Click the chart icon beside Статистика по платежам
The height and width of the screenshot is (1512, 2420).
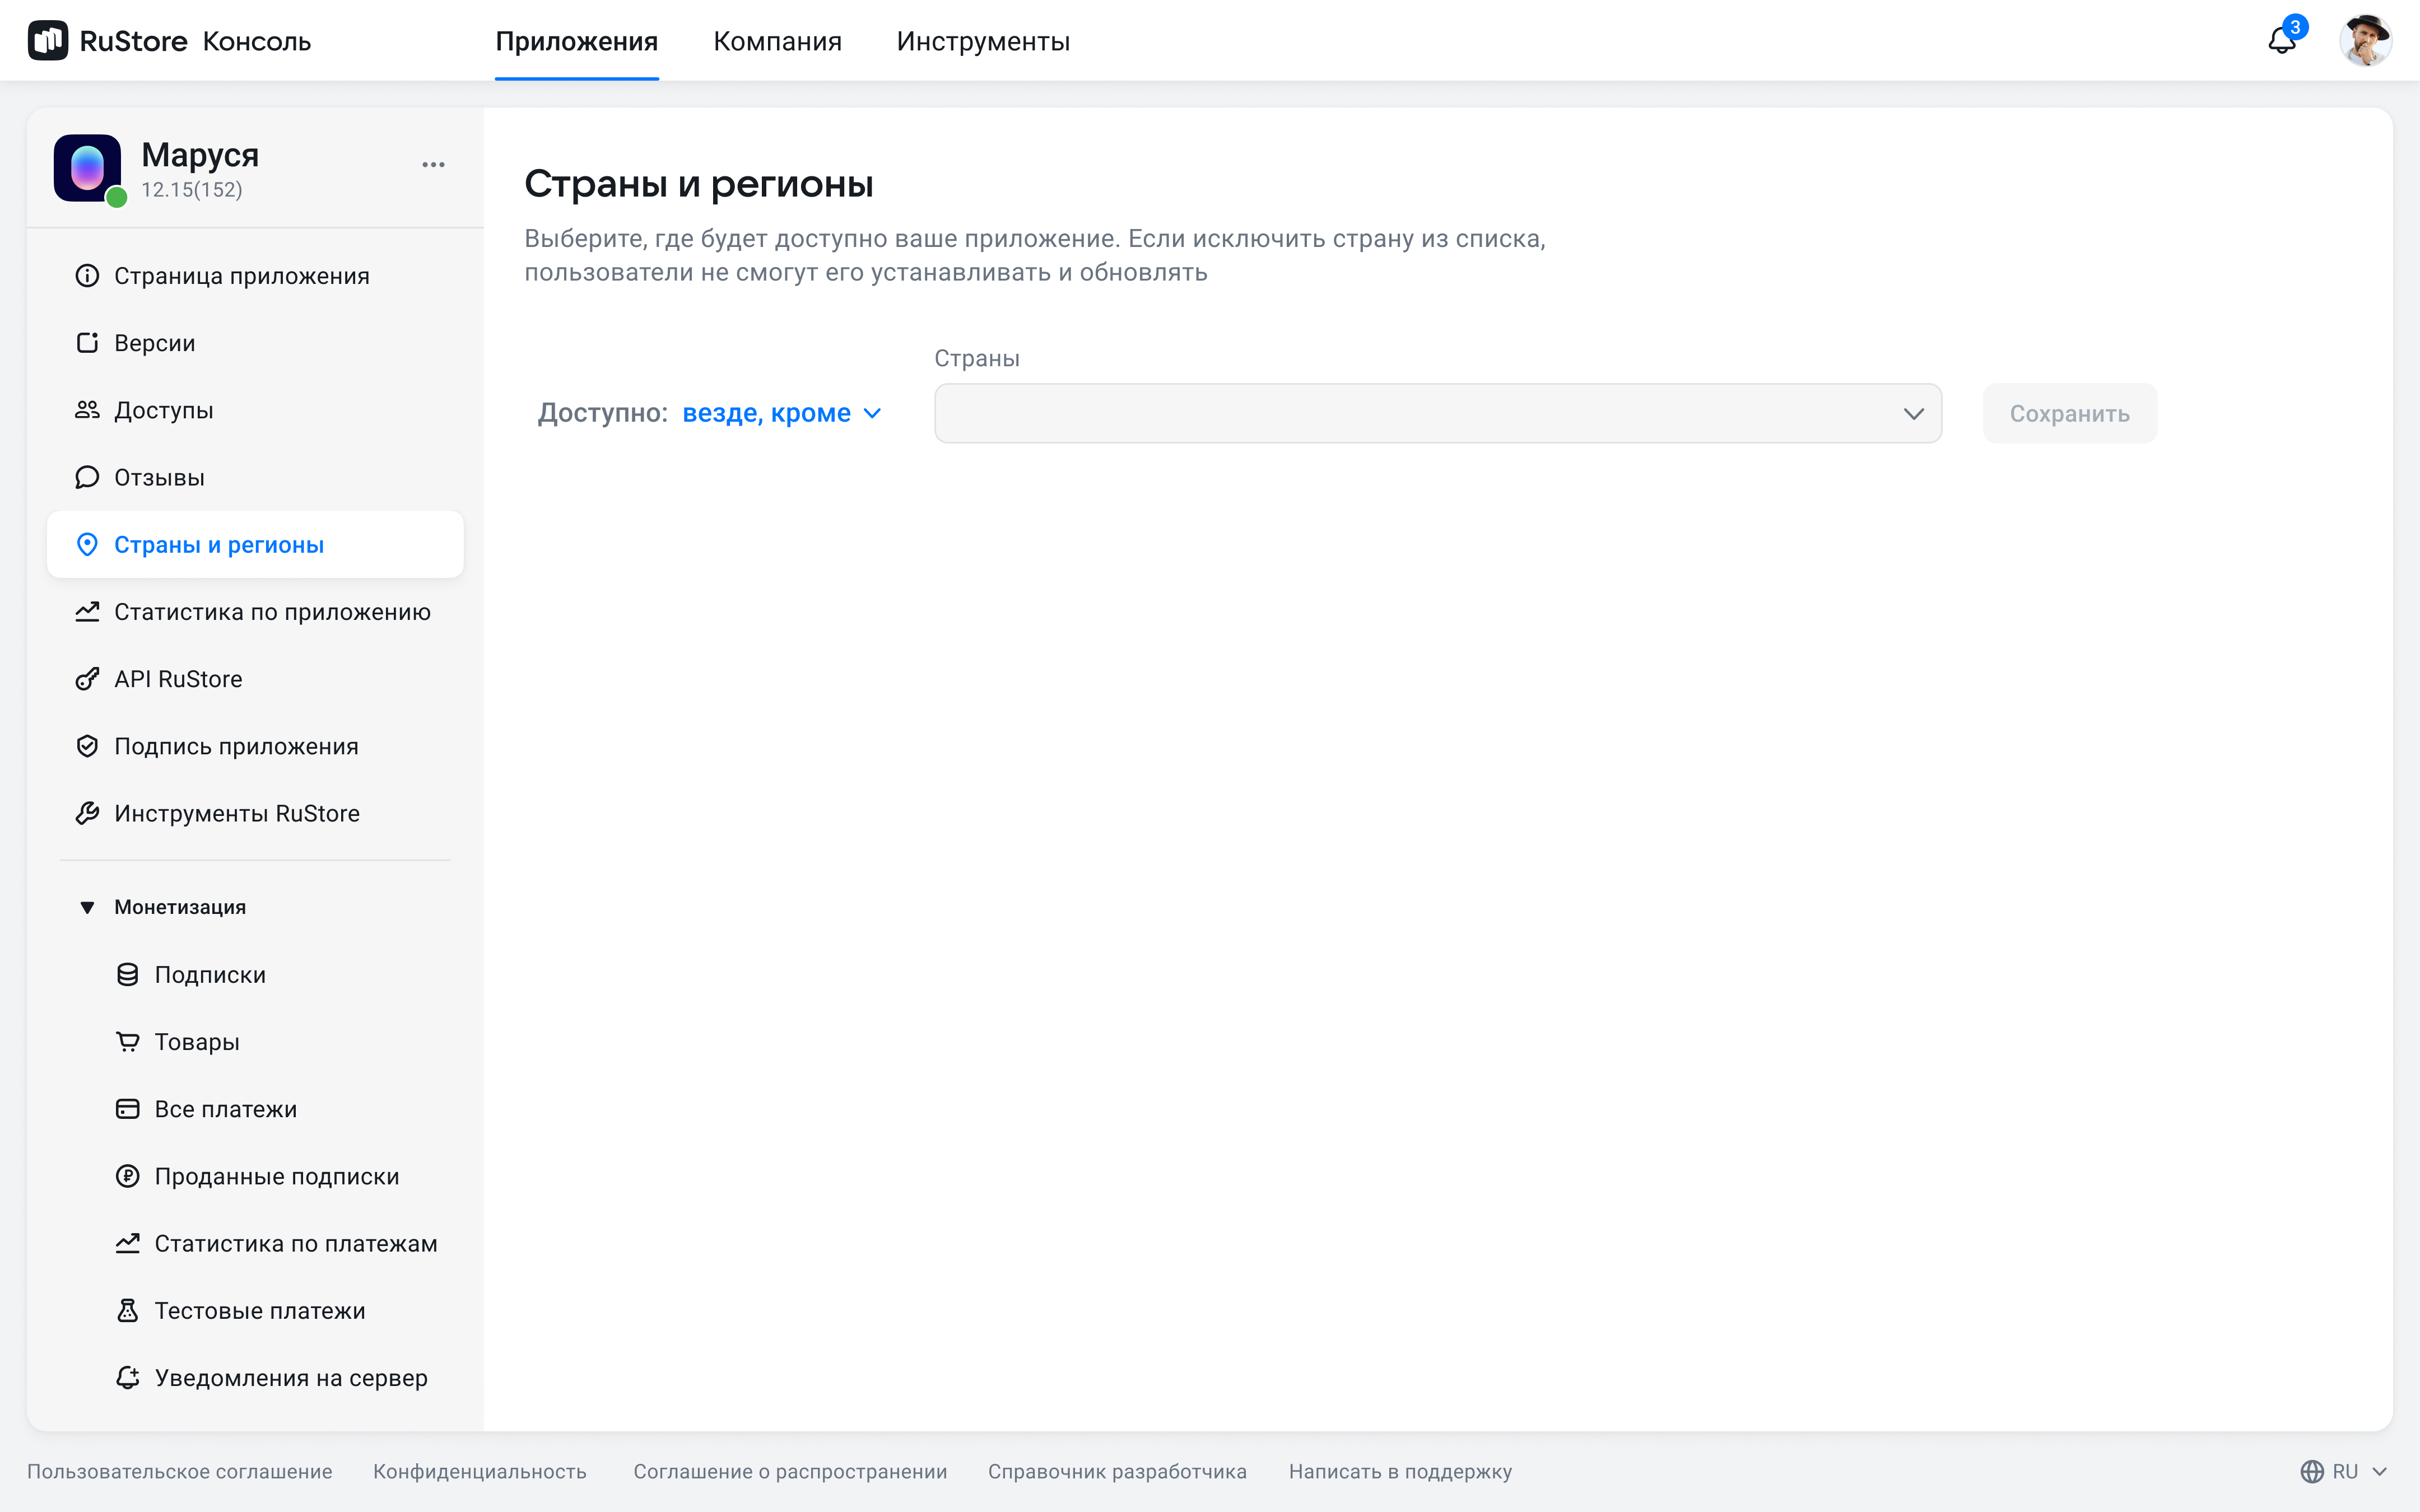[x=128, y=1244]
